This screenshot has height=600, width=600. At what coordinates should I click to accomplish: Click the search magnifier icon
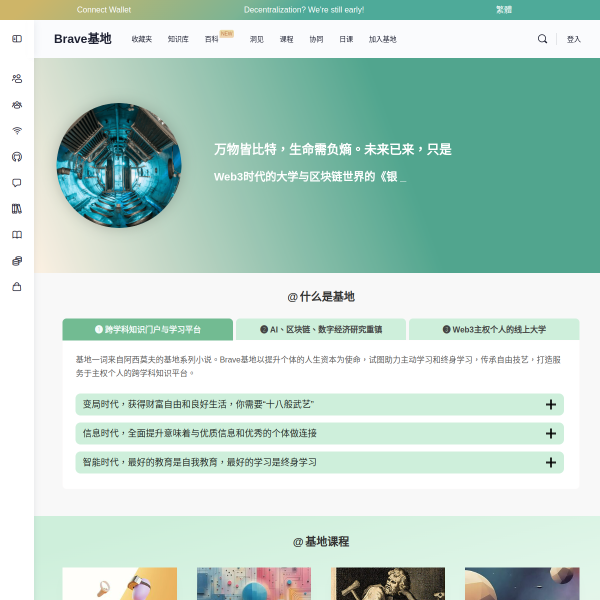(542, 39)
